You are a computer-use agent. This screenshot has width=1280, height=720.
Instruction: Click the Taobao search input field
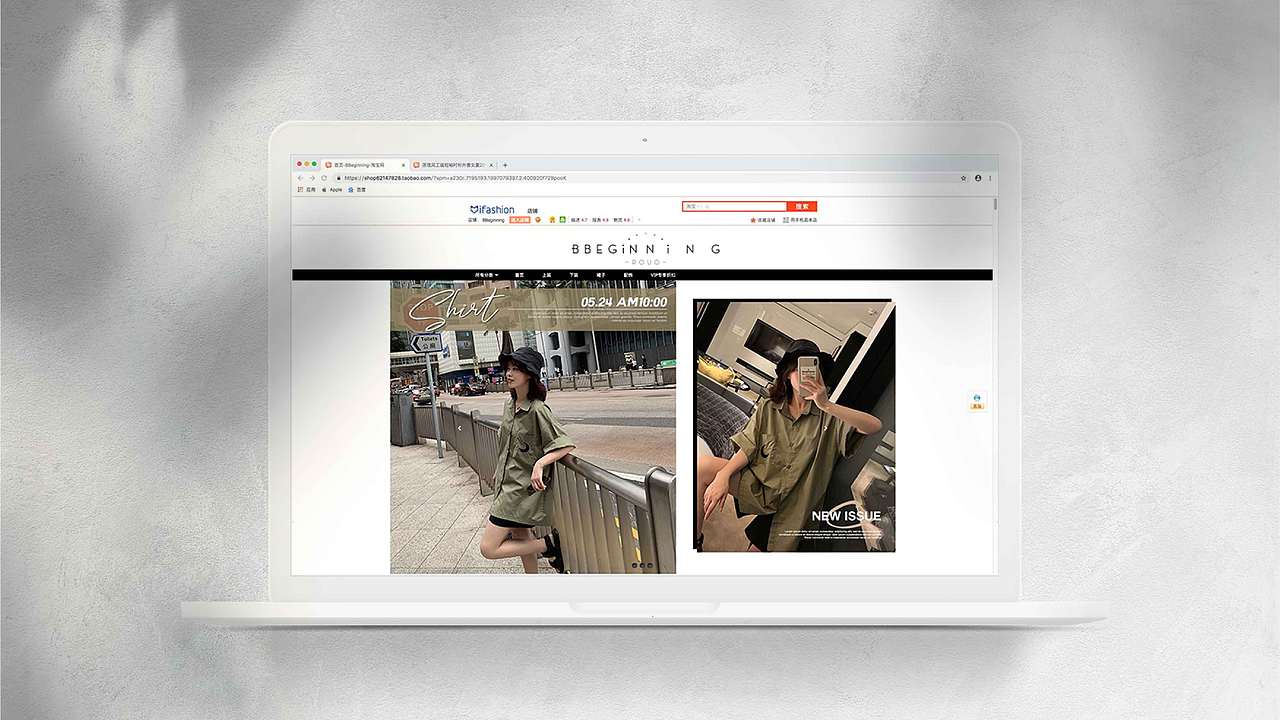[x=734, y=206]
